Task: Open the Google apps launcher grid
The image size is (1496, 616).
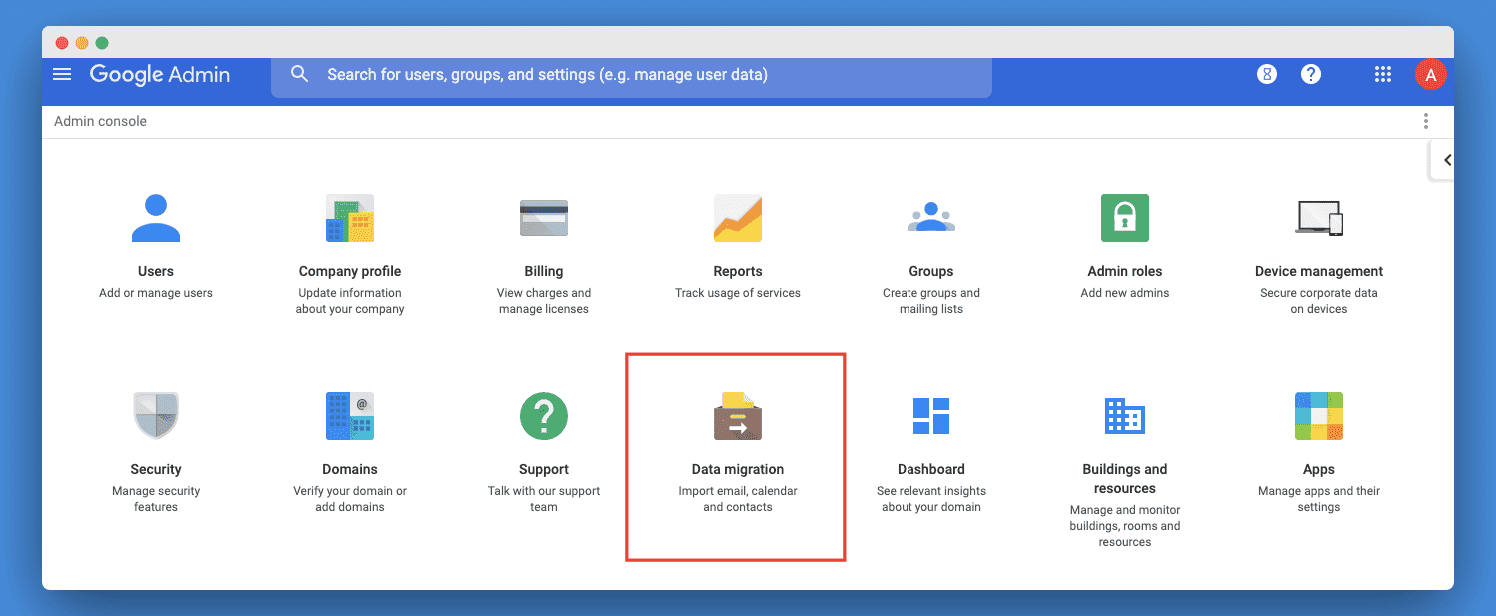Action: (1382, 74)
